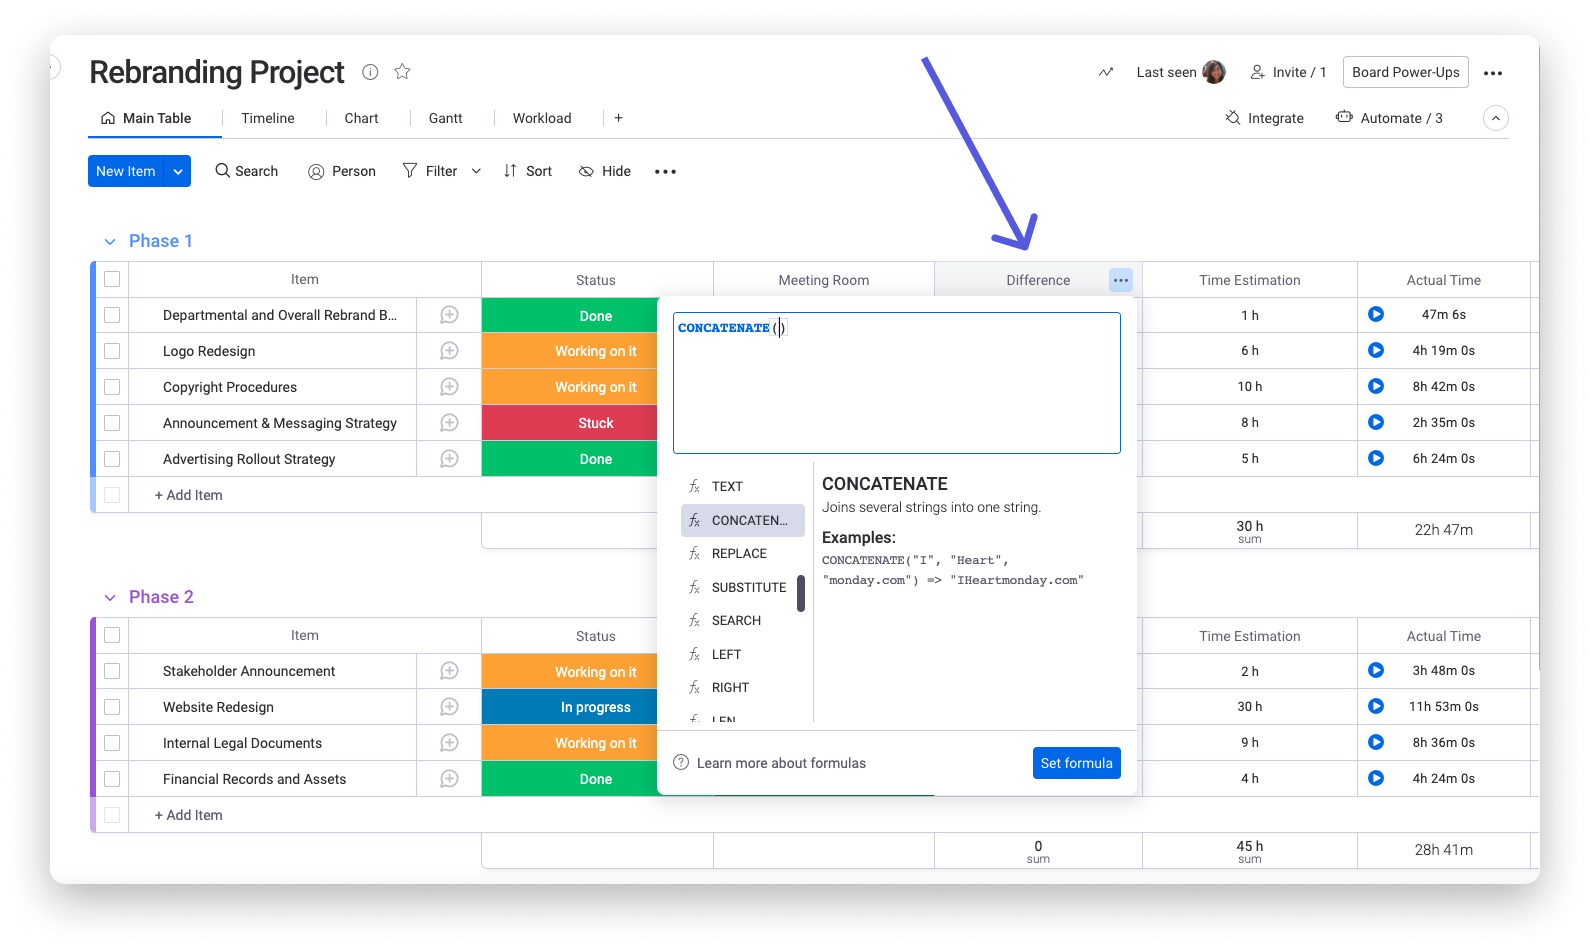Select the SUBSTITUTE formula function
The width and height of the screenshot is (1590, 949).
coord(743,588)
